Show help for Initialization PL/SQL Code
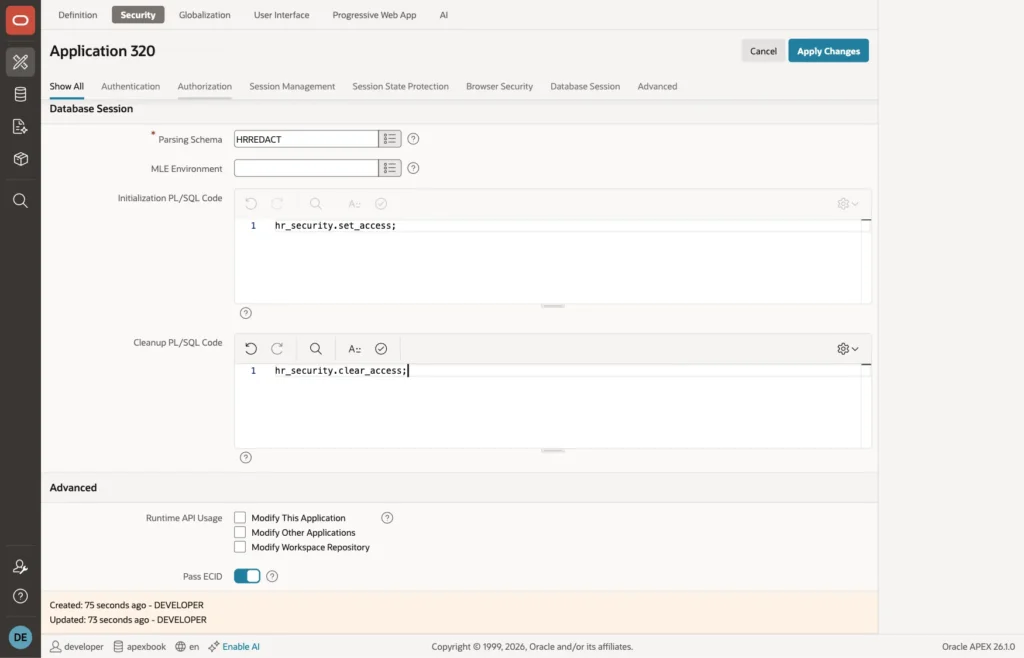 click(246, 313)
